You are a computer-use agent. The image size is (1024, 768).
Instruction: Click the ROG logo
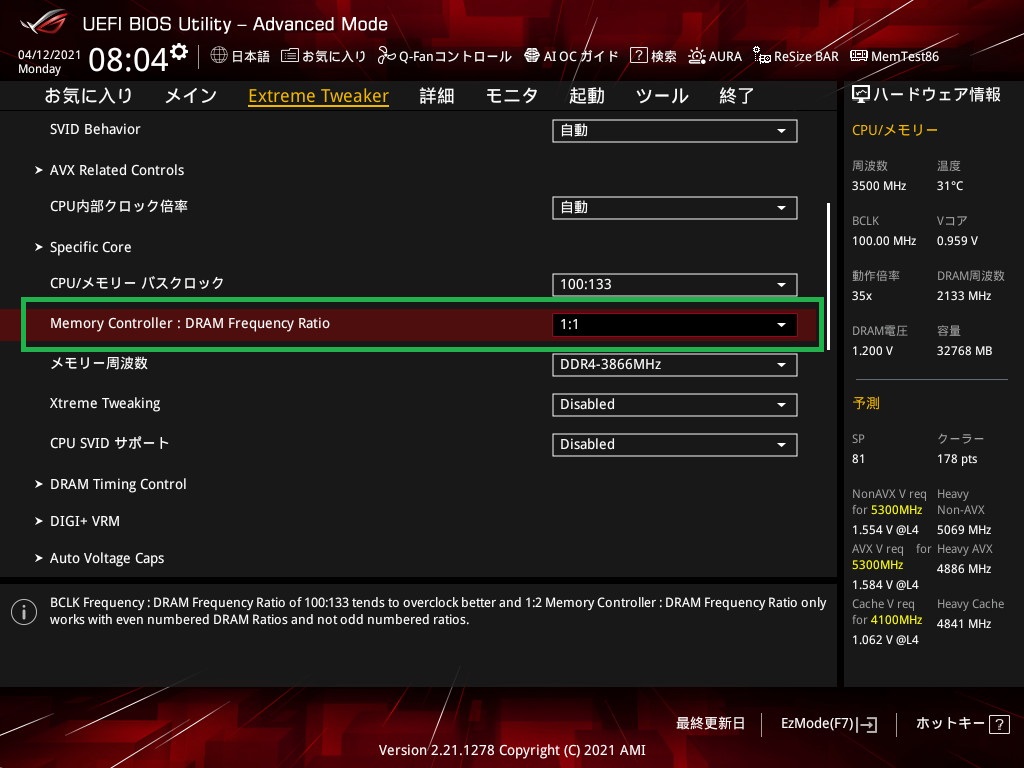click(x=44, y=22)
